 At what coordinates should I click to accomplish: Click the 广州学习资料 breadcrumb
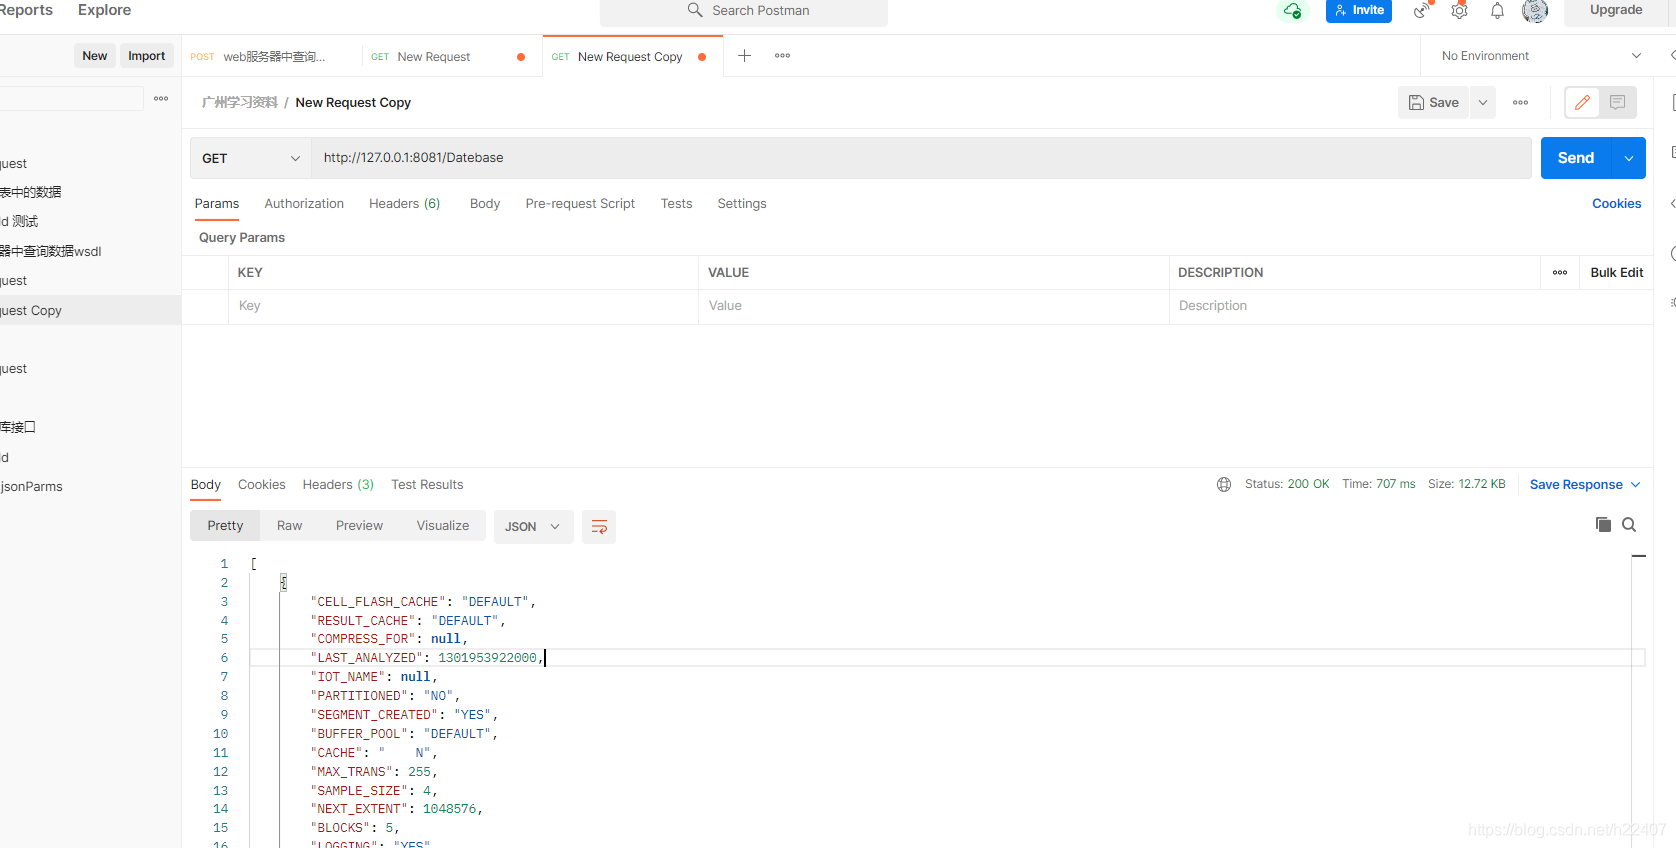[240, 102]
